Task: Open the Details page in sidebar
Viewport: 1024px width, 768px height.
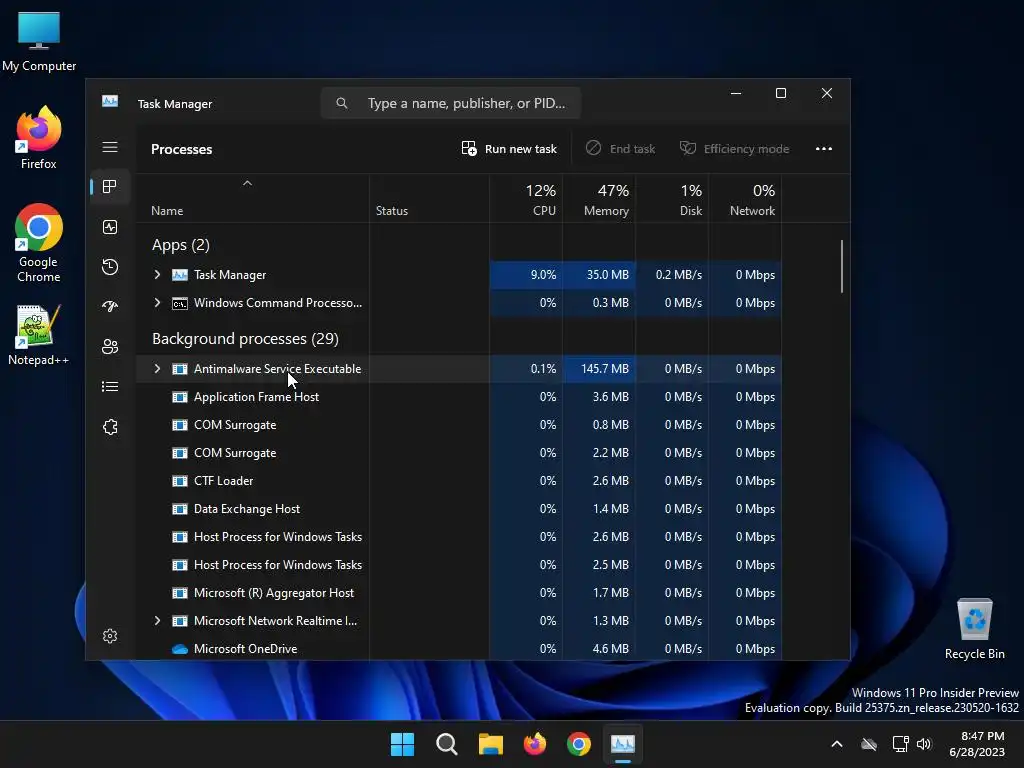Action: tap(110, 387)
